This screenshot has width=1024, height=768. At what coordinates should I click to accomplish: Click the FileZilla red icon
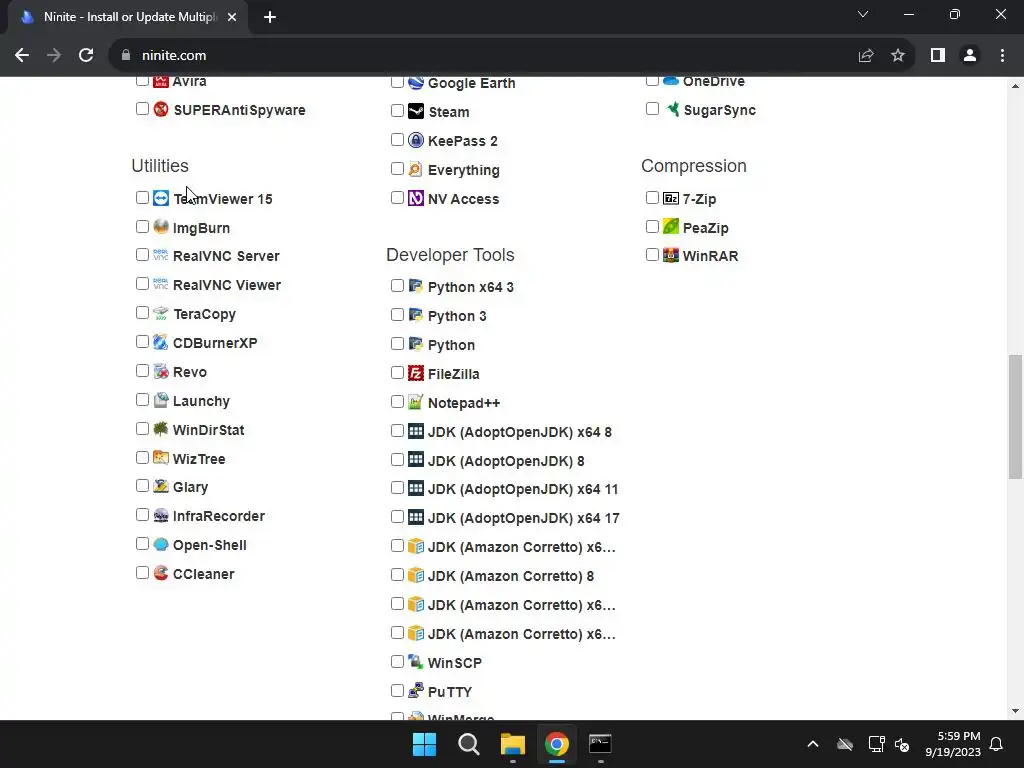[x=416, y=373]
